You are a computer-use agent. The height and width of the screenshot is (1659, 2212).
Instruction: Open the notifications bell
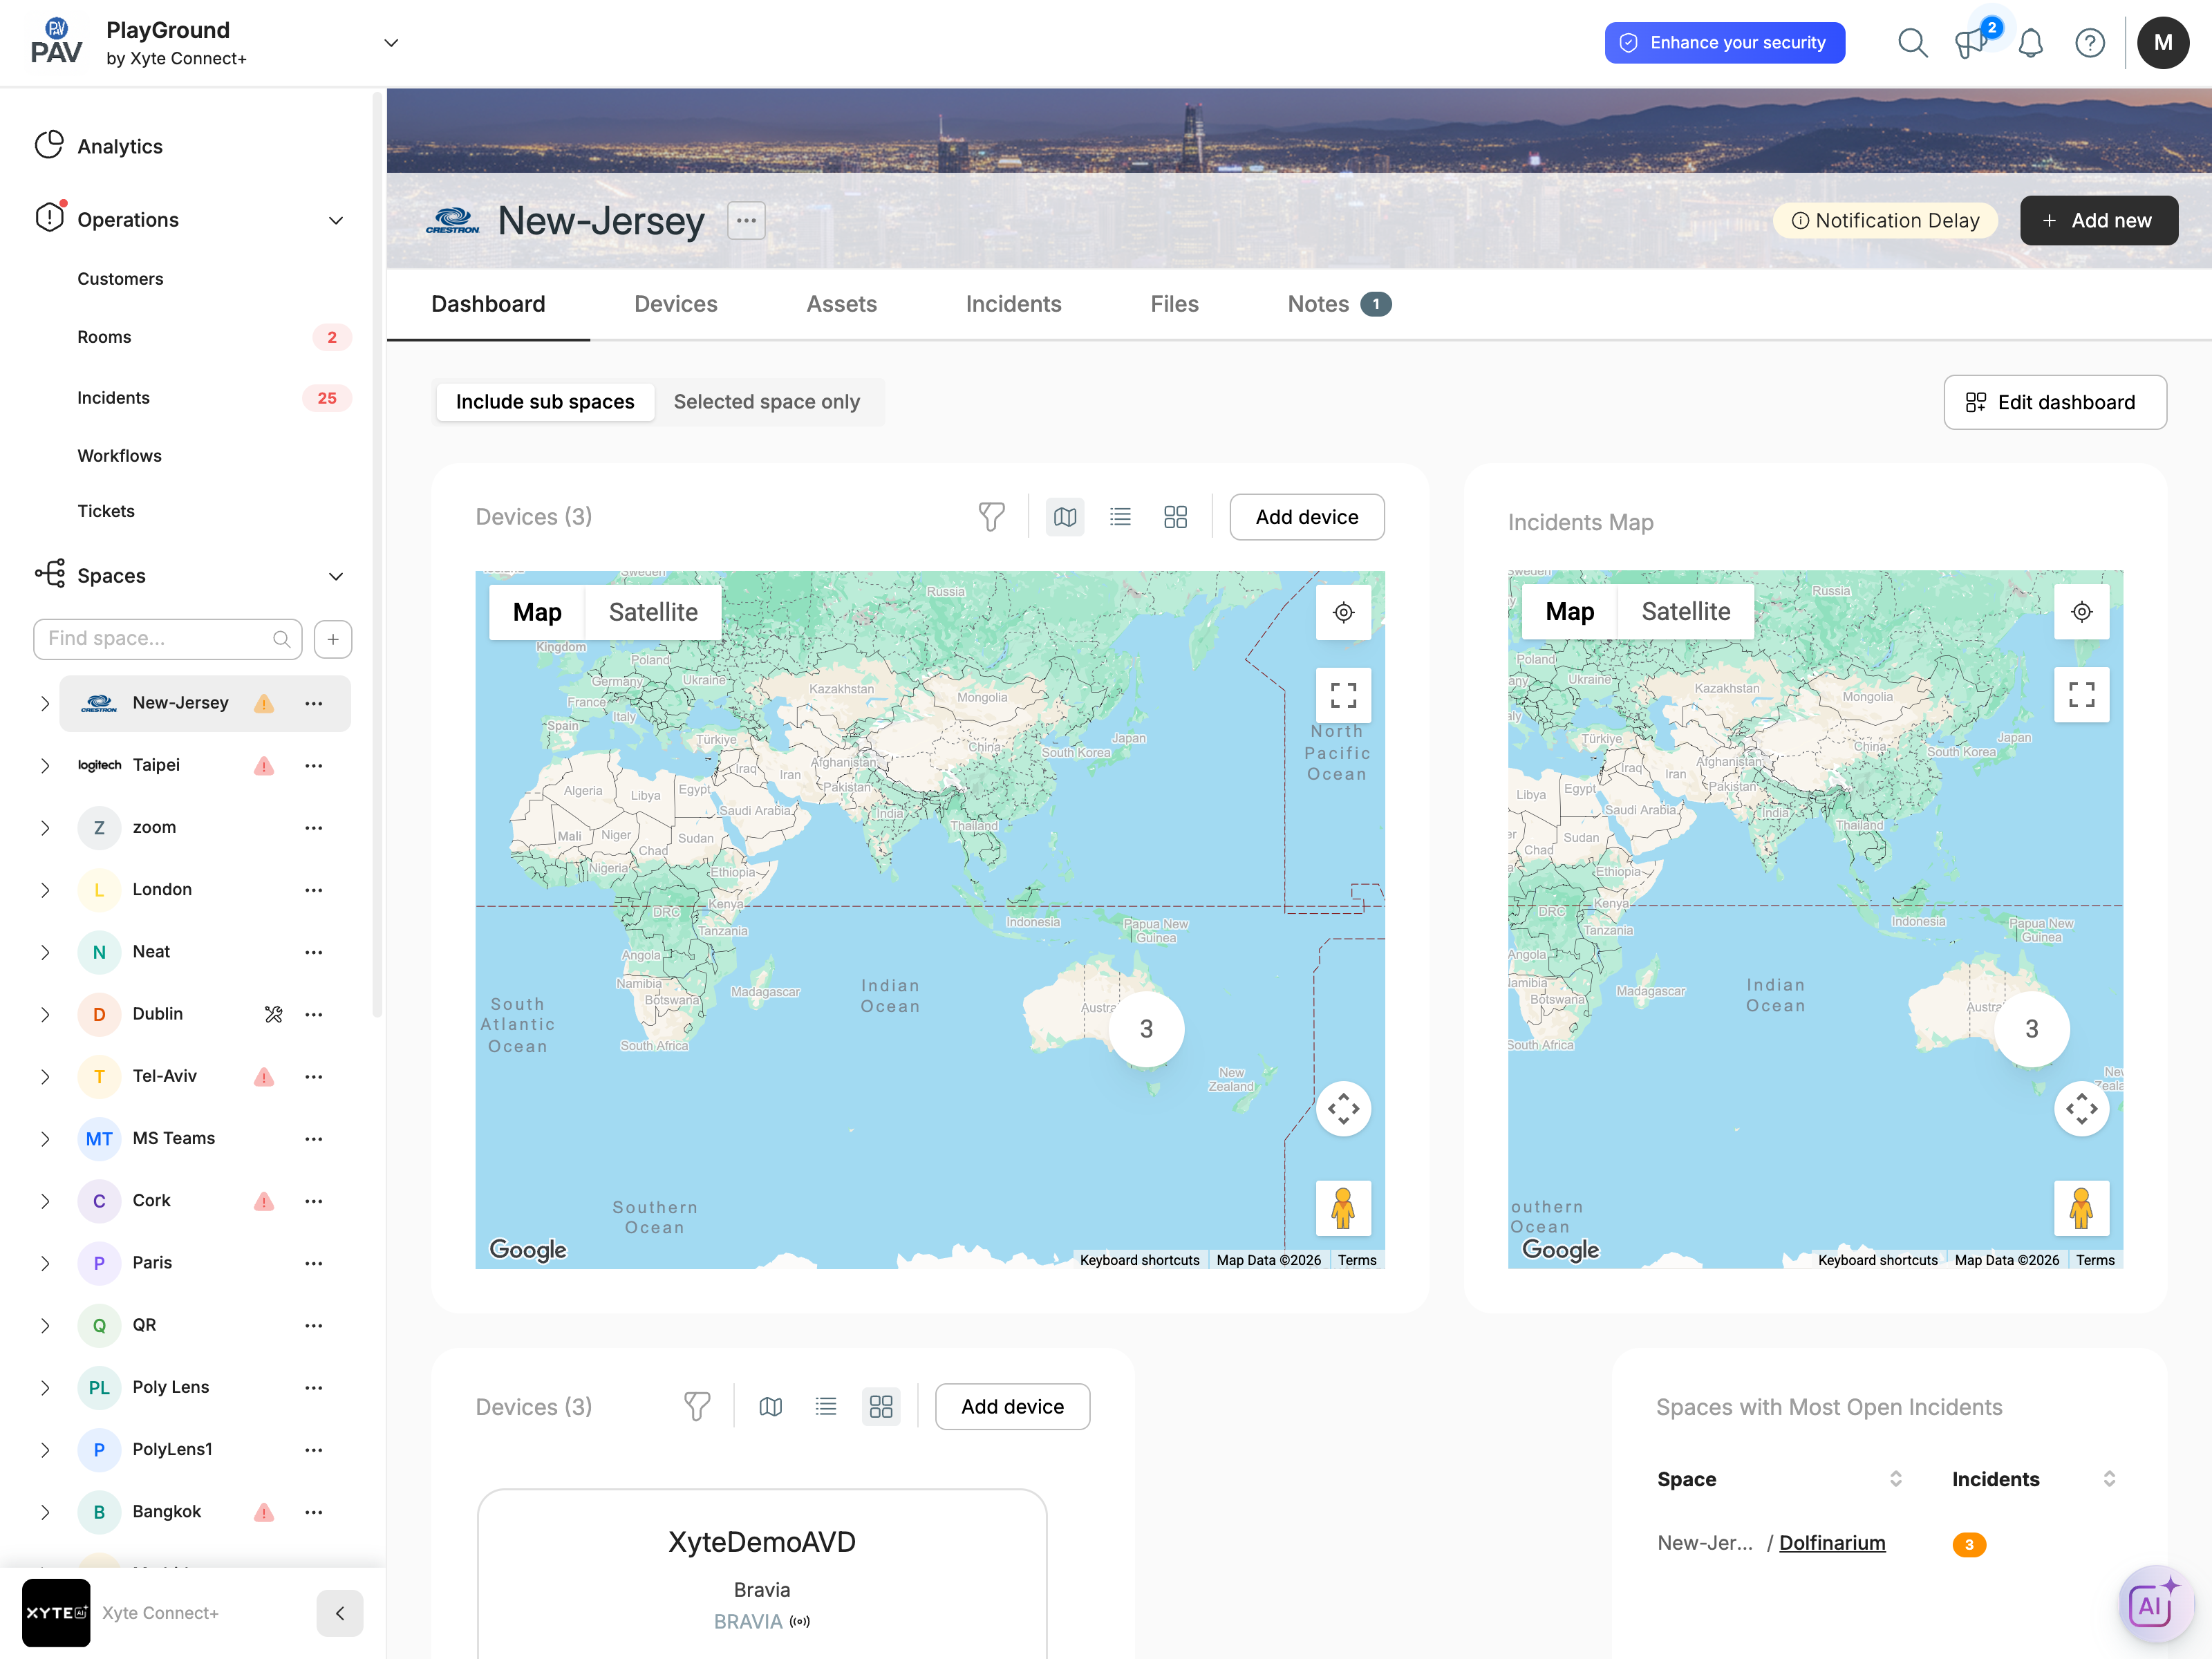(x=2031, y=43)
